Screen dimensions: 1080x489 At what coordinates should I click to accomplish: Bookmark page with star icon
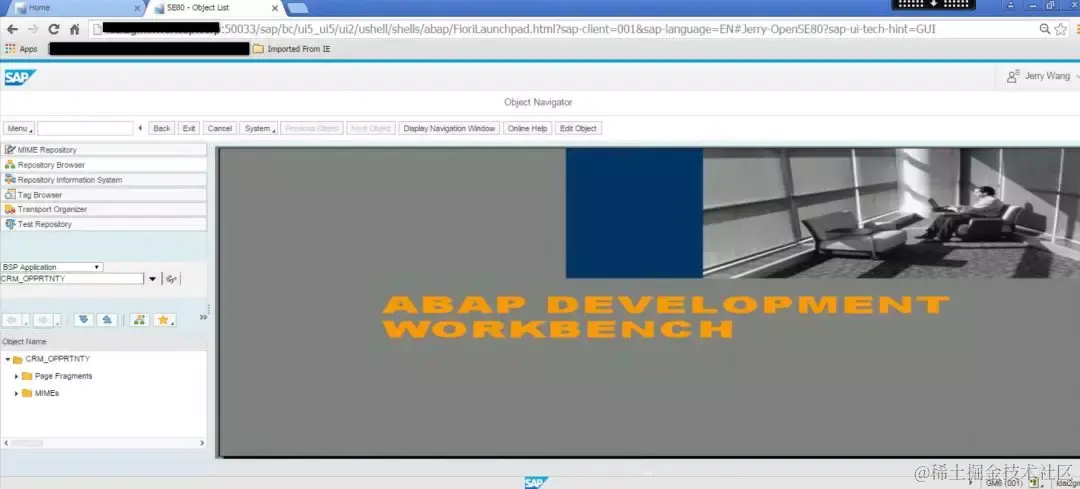[1061, 29]
